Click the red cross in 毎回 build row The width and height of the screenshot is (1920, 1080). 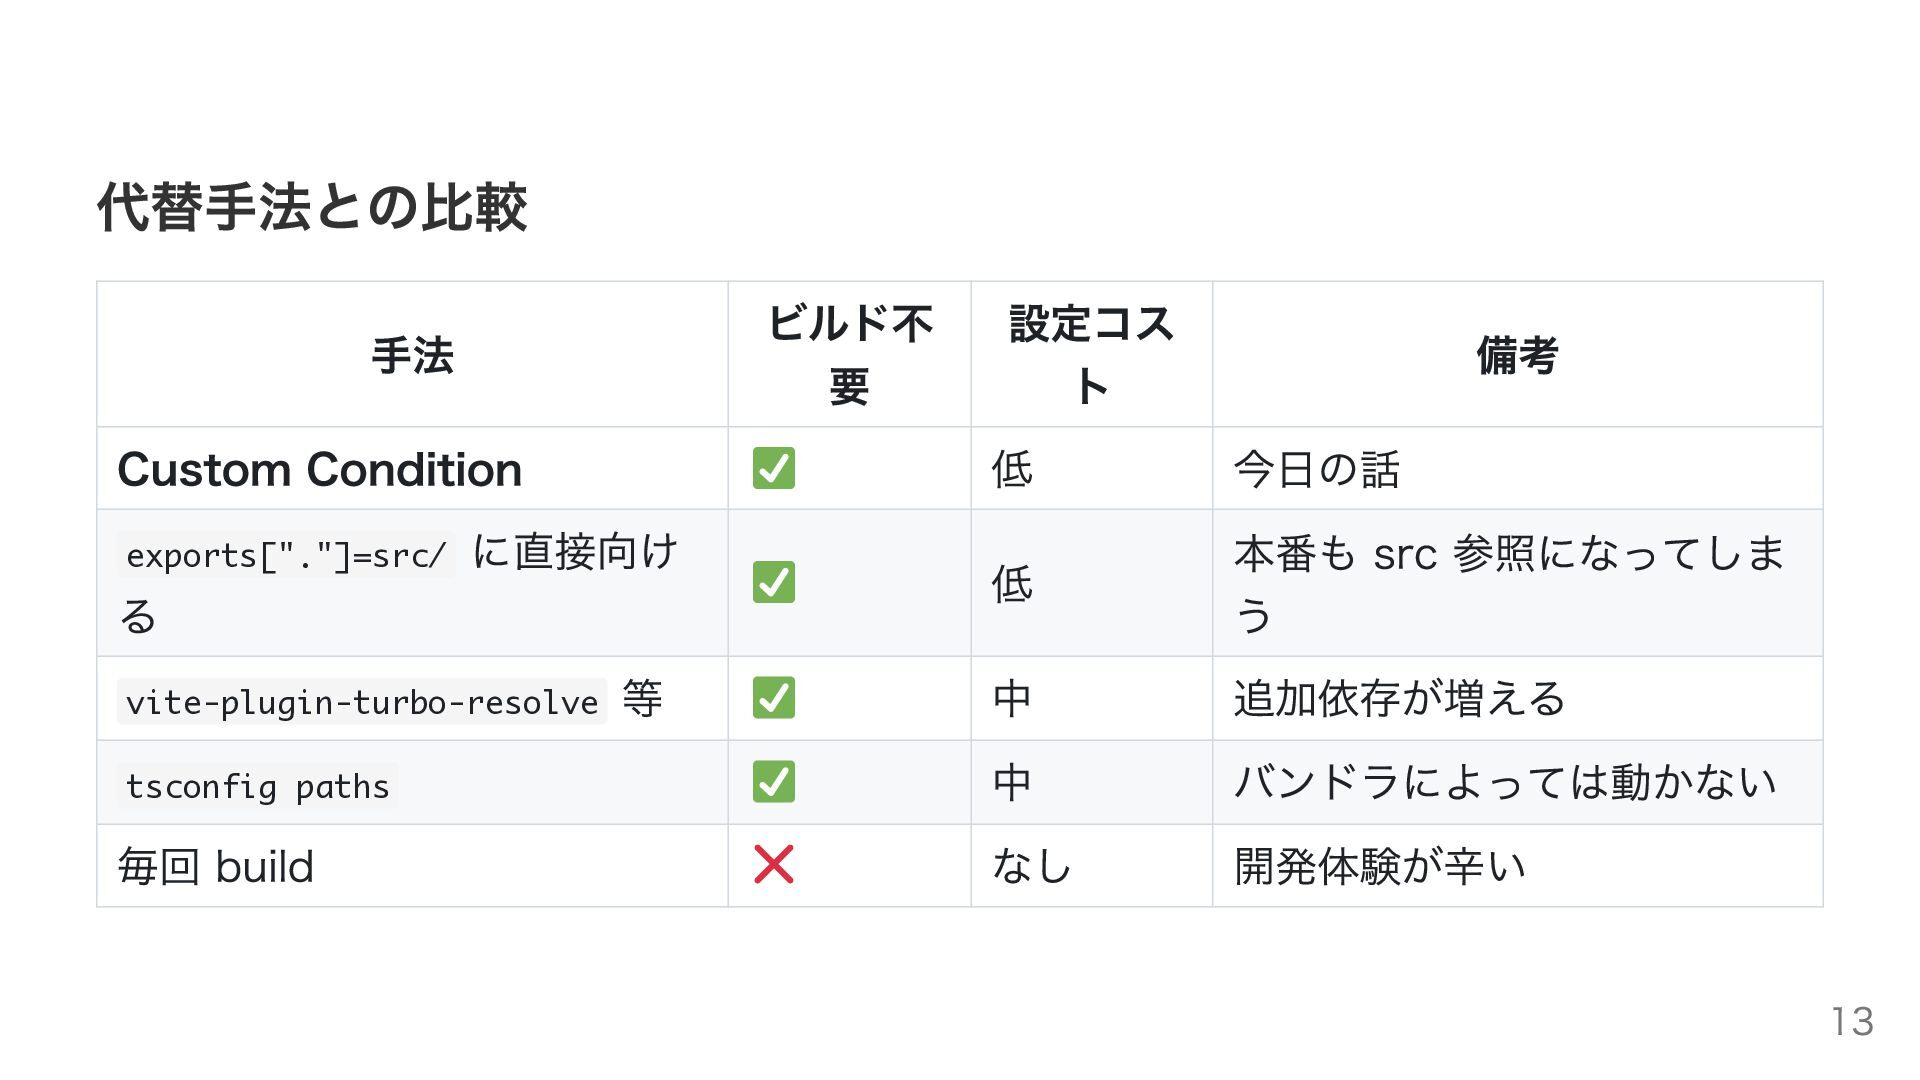point(774,865)
